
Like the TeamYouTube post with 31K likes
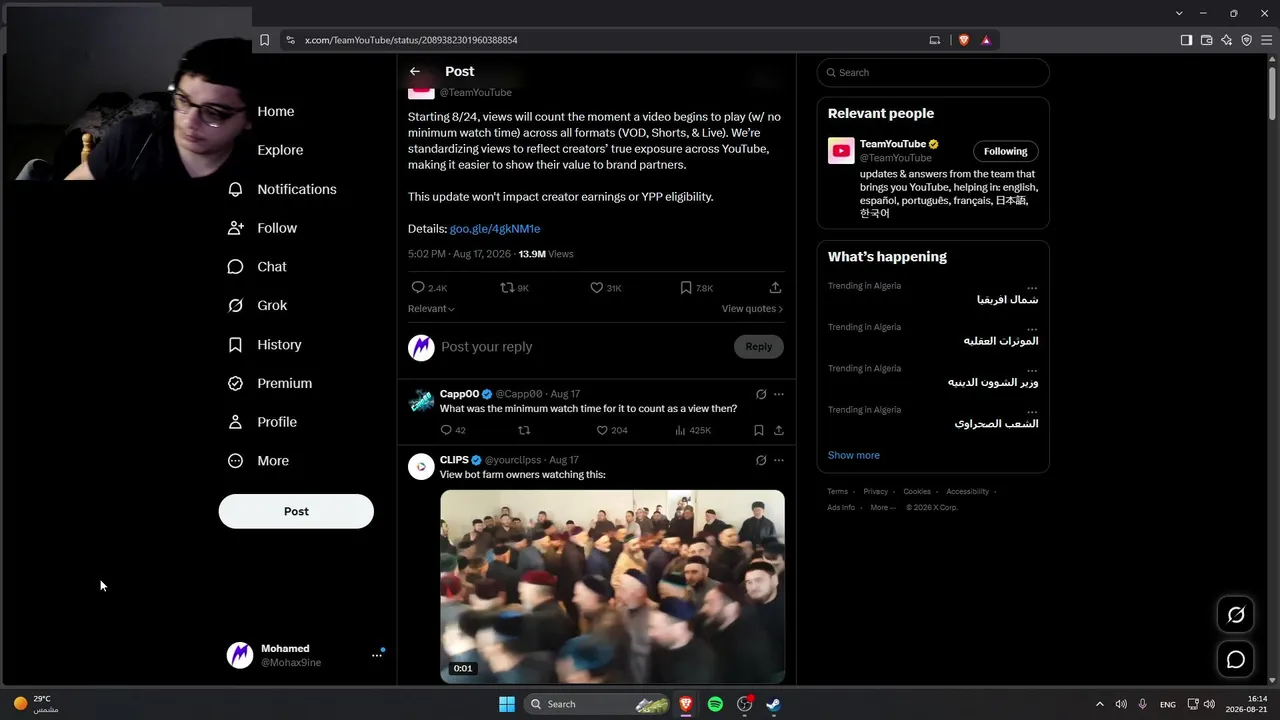596,288
